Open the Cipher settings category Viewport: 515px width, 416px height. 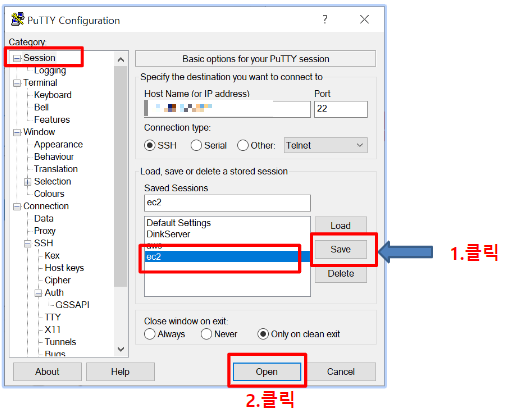[57, 280]
